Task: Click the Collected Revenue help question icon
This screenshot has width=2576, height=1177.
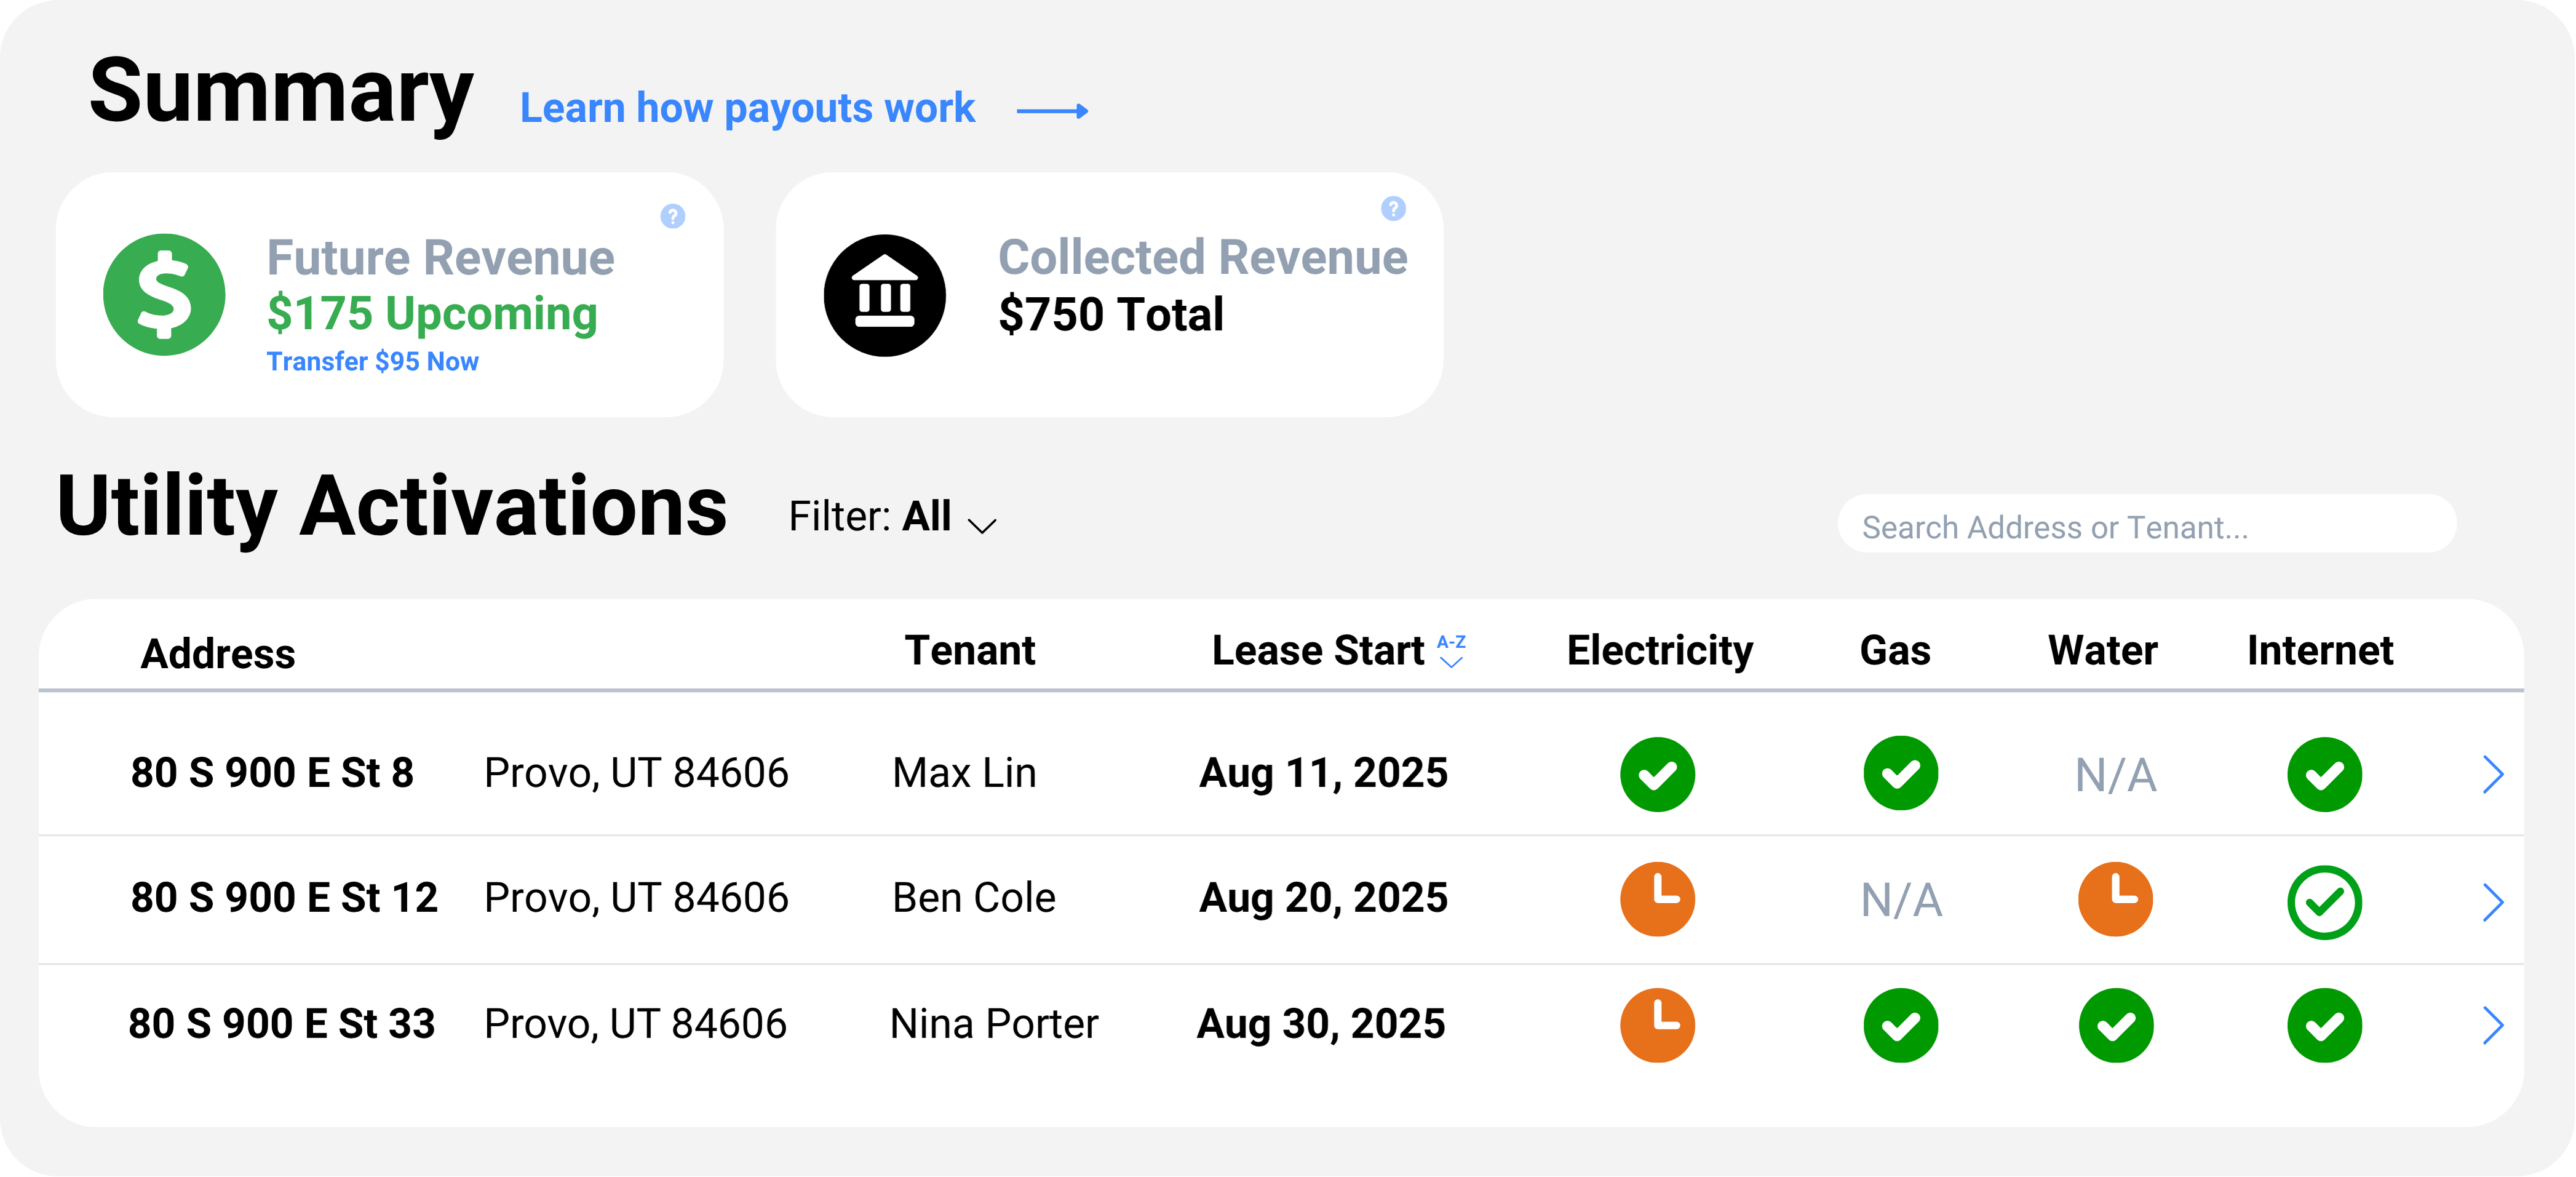Action: (1393, 208)
